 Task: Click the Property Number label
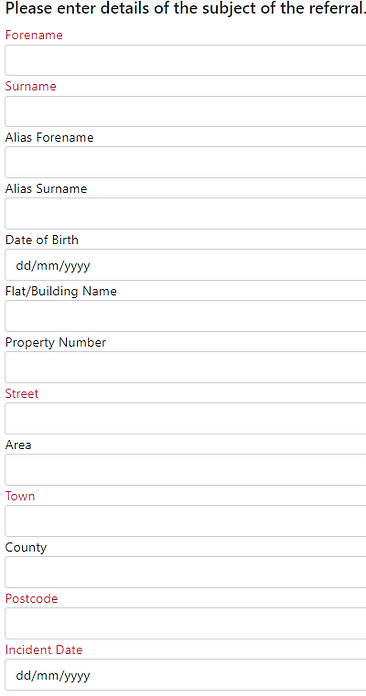[55, 343]
